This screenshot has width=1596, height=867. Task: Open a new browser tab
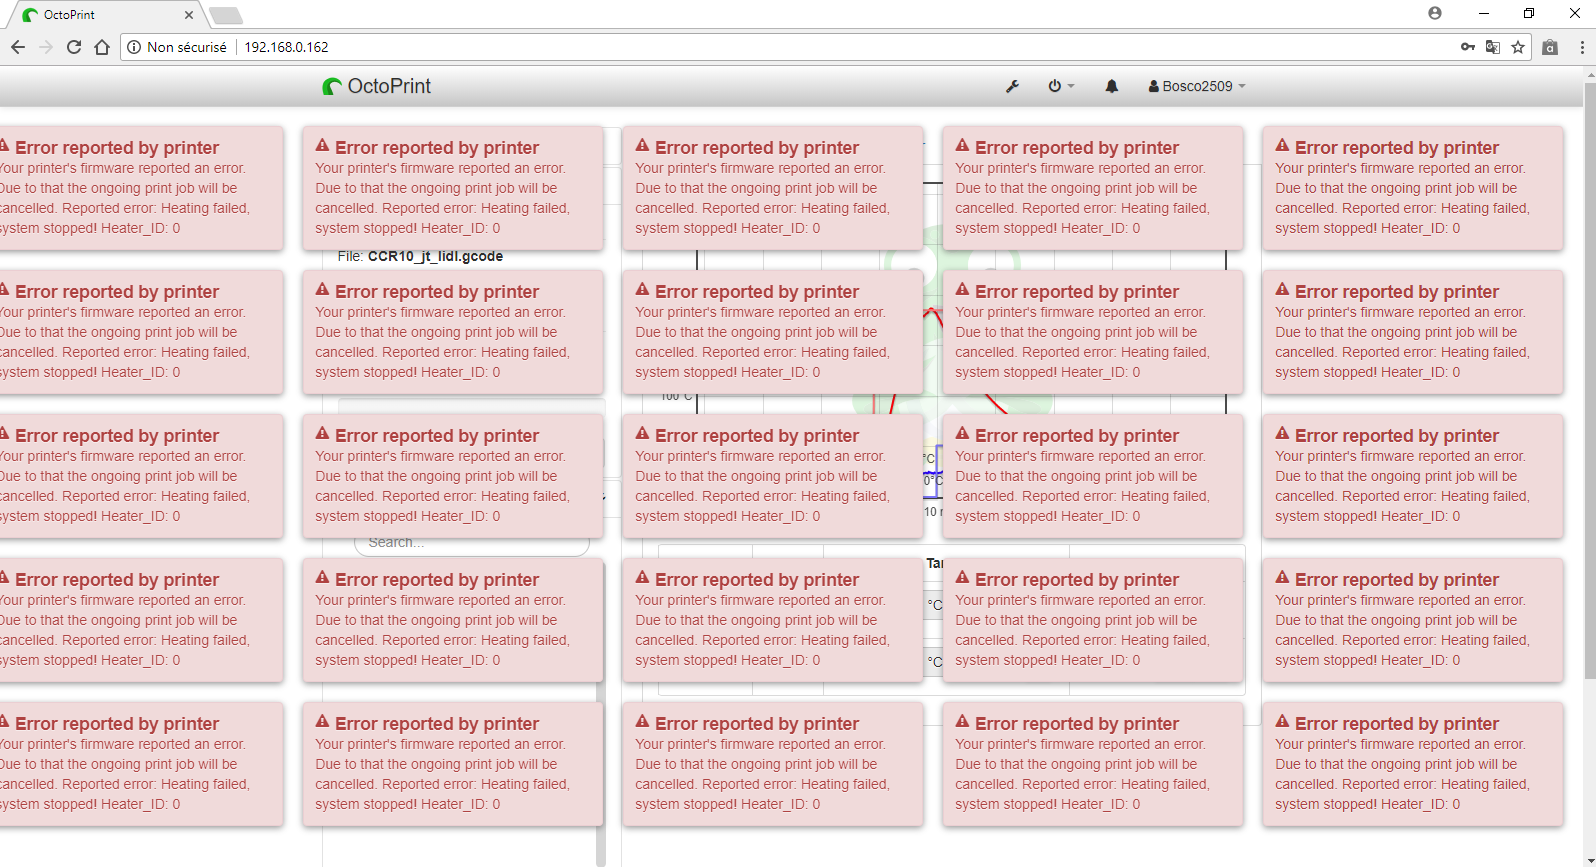[x=226, y=15]
